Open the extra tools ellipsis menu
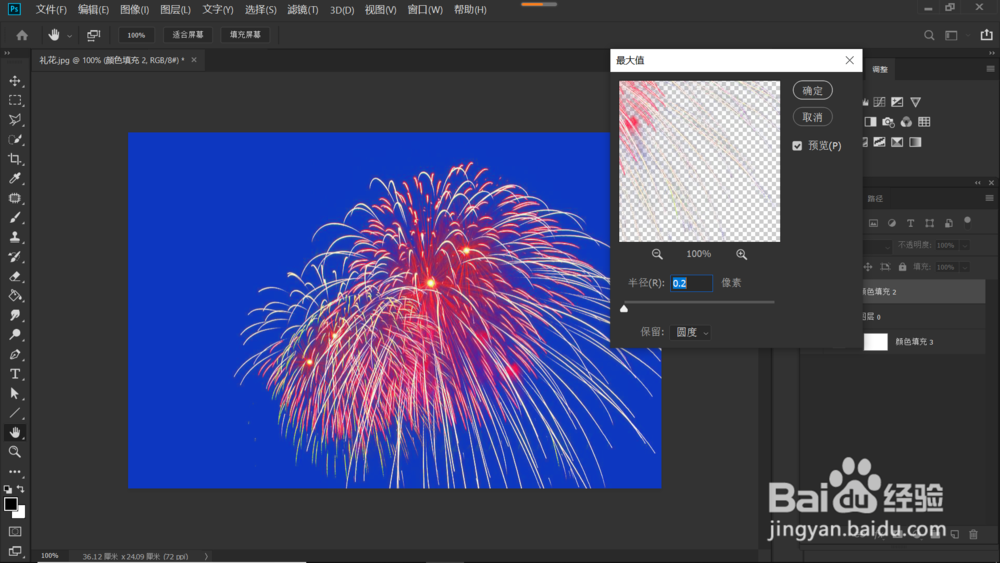 pos(15,472)
